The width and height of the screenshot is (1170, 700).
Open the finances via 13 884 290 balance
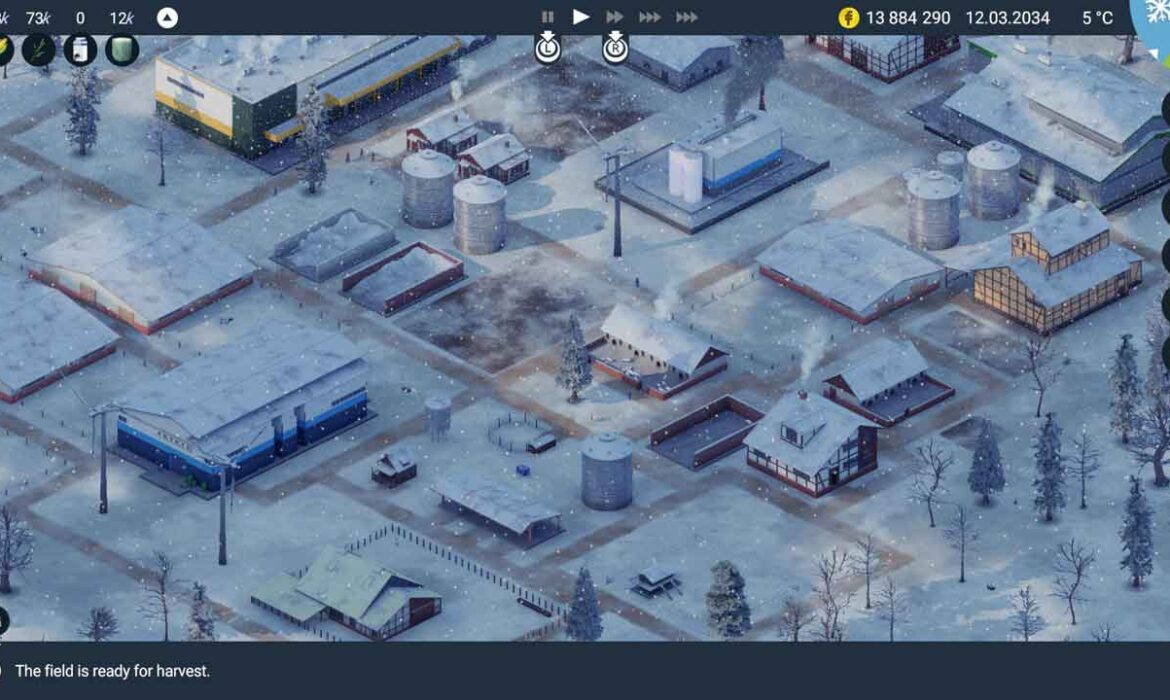click(908, 18)
